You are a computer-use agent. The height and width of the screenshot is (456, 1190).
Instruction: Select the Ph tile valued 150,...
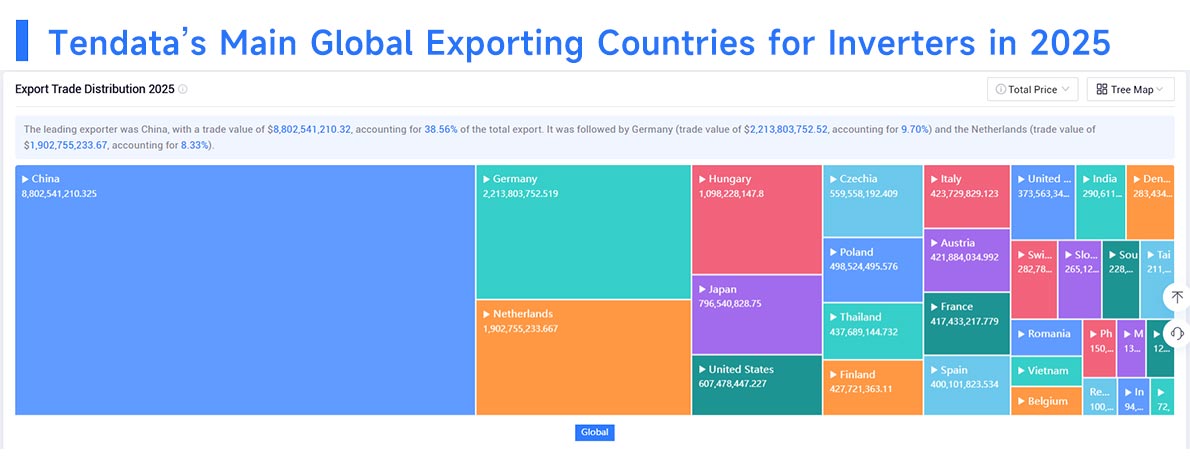[1099, 348]
